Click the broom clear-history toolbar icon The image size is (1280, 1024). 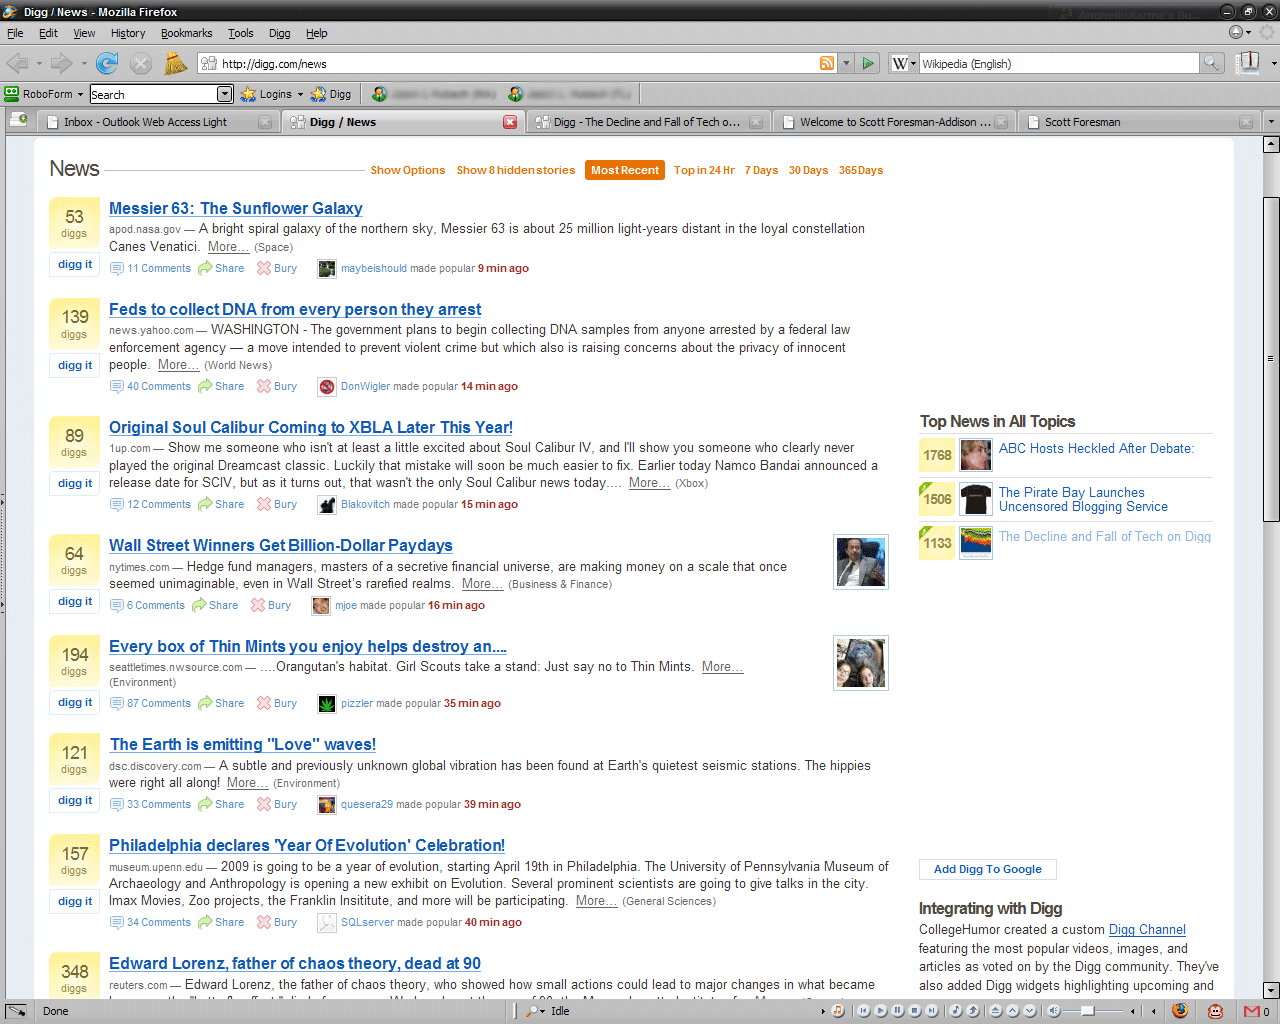point(176,64)
